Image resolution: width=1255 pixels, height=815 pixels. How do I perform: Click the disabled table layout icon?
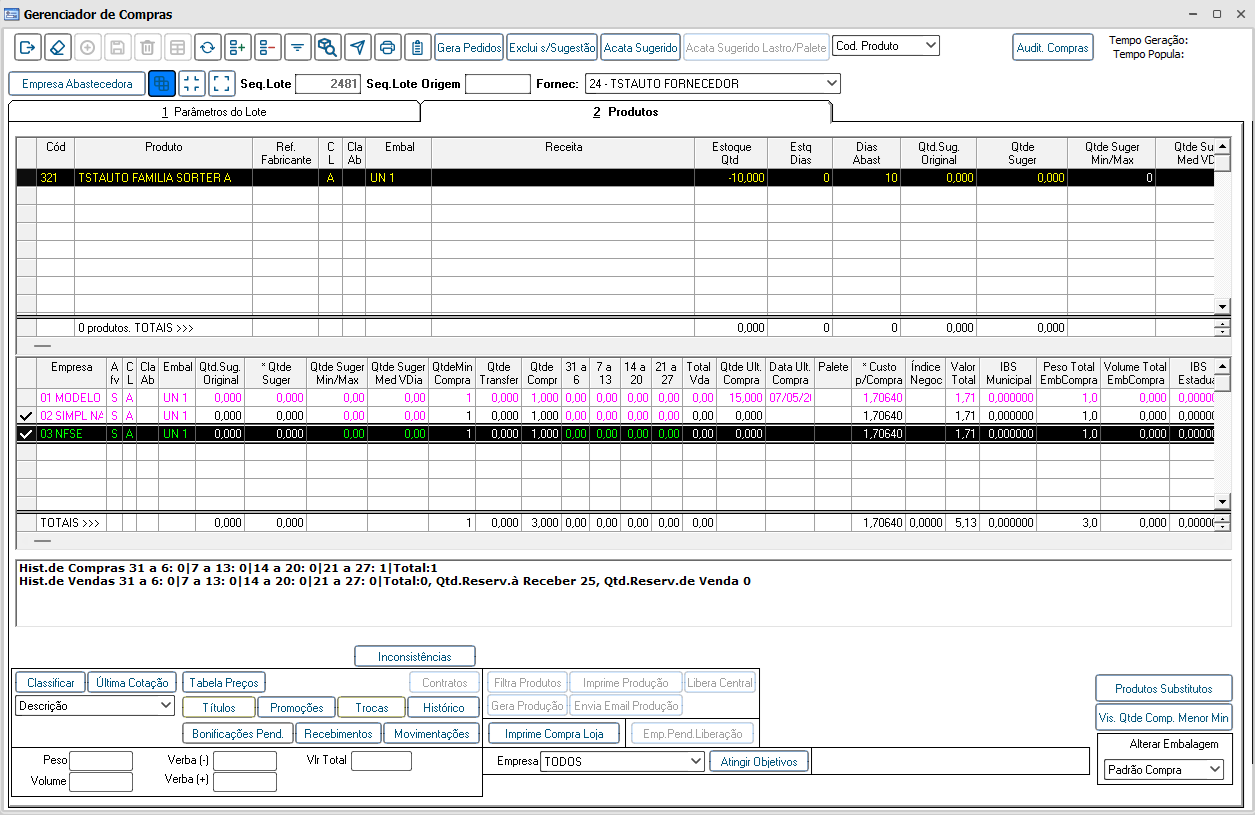(177, 47)
